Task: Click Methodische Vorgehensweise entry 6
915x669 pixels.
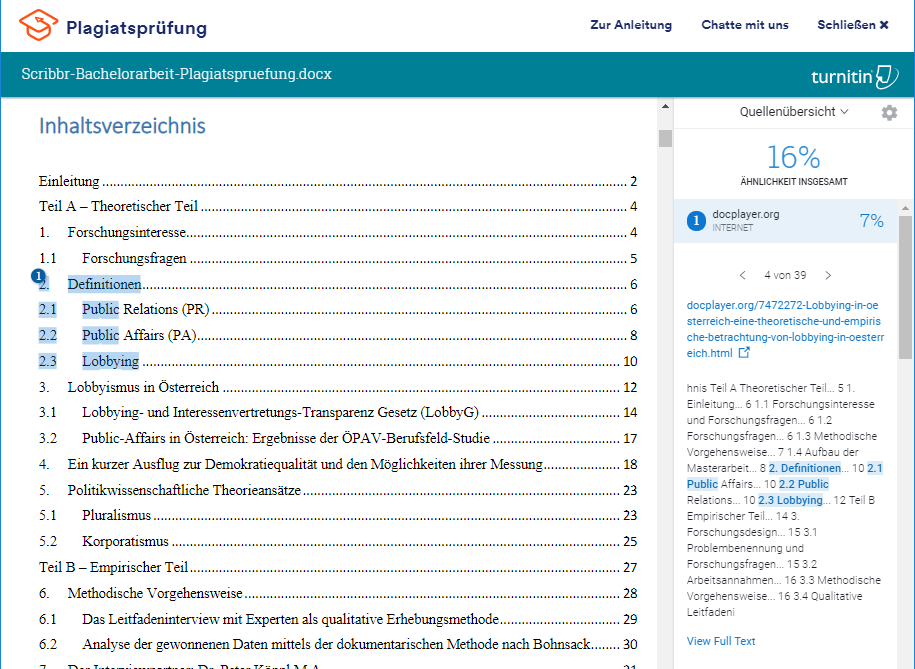Action: tap(338, 594)
